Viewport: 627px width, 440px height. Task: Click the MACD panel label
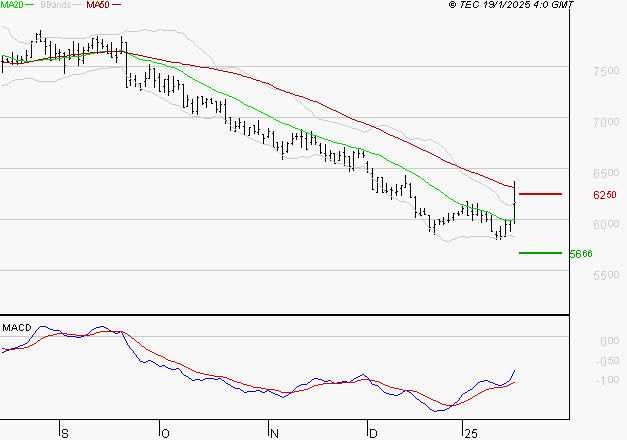click(x=17, y=328)
